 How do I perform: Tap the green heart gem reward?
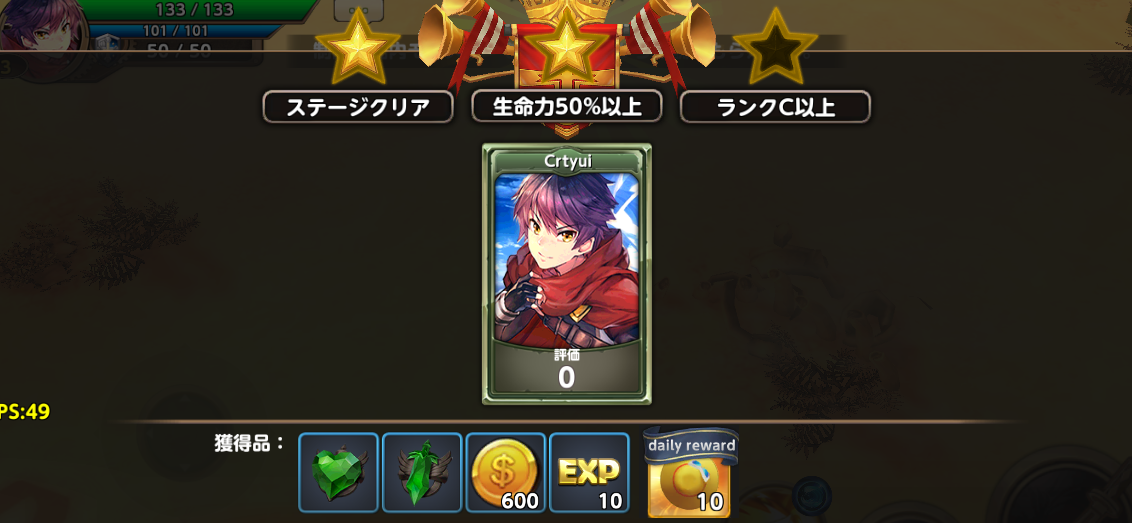(339, 472)
